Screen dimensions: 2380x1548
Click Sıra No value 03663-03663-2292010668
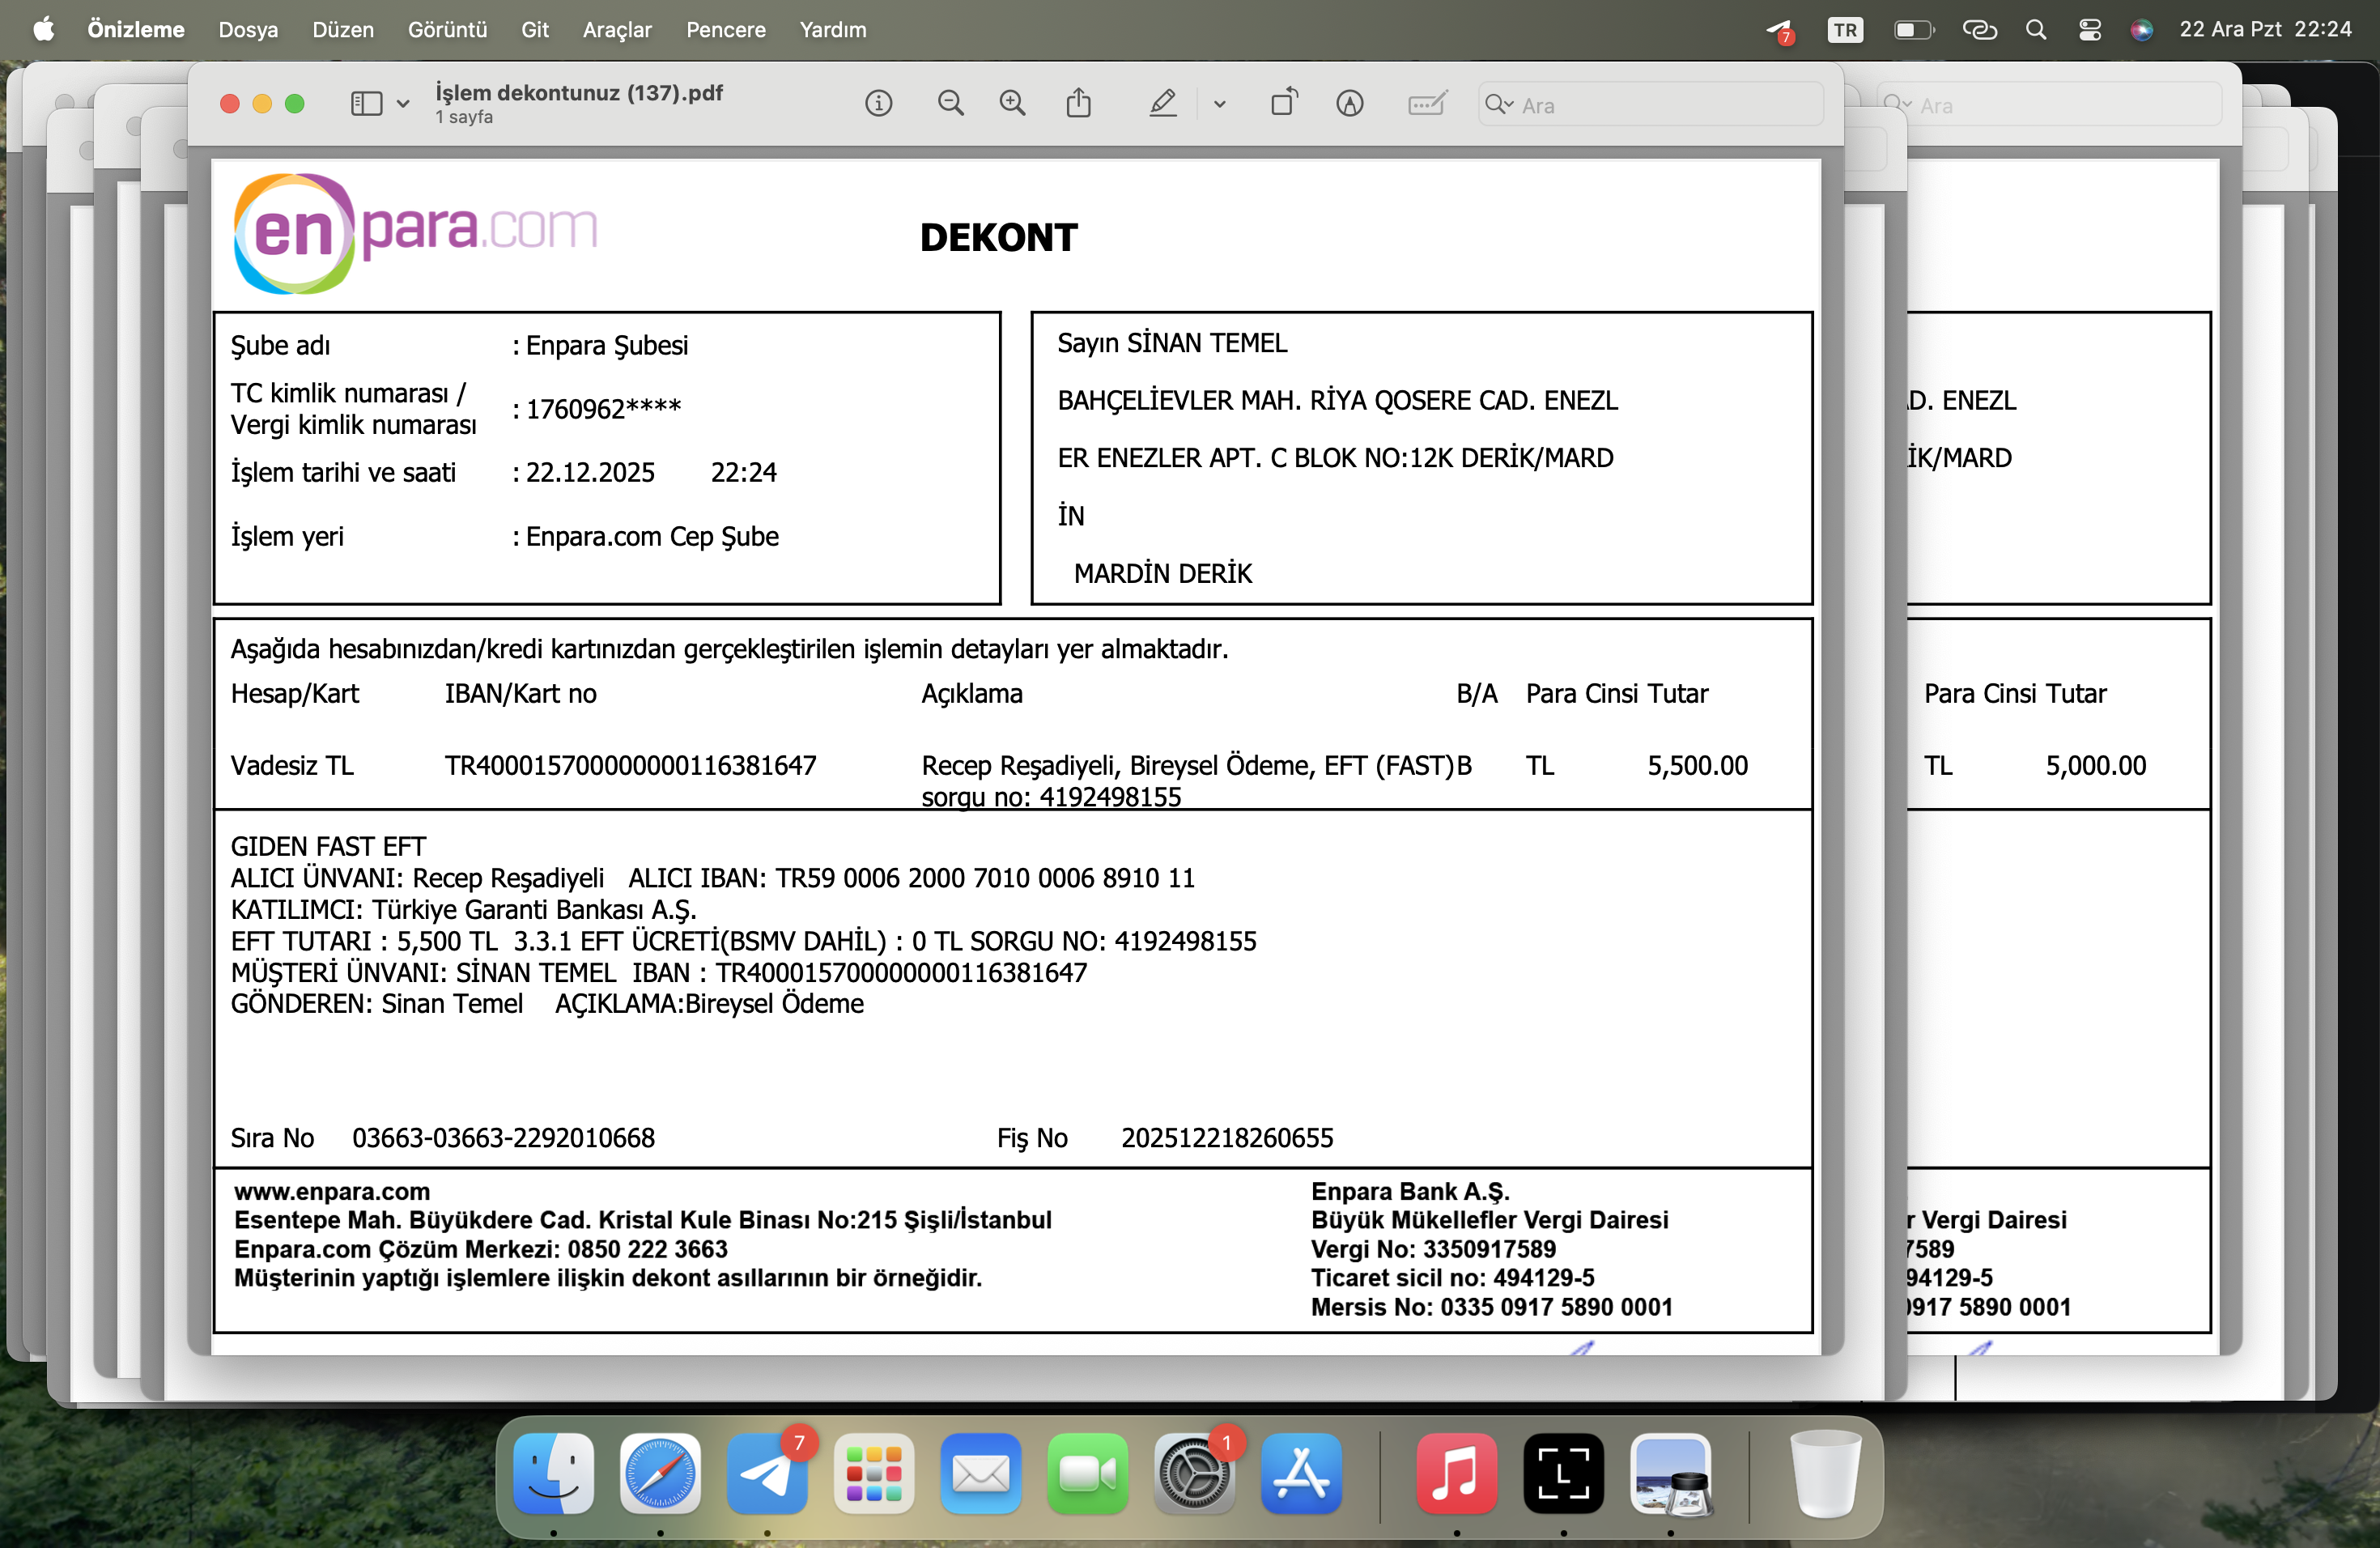click(x=503, y=1138)
